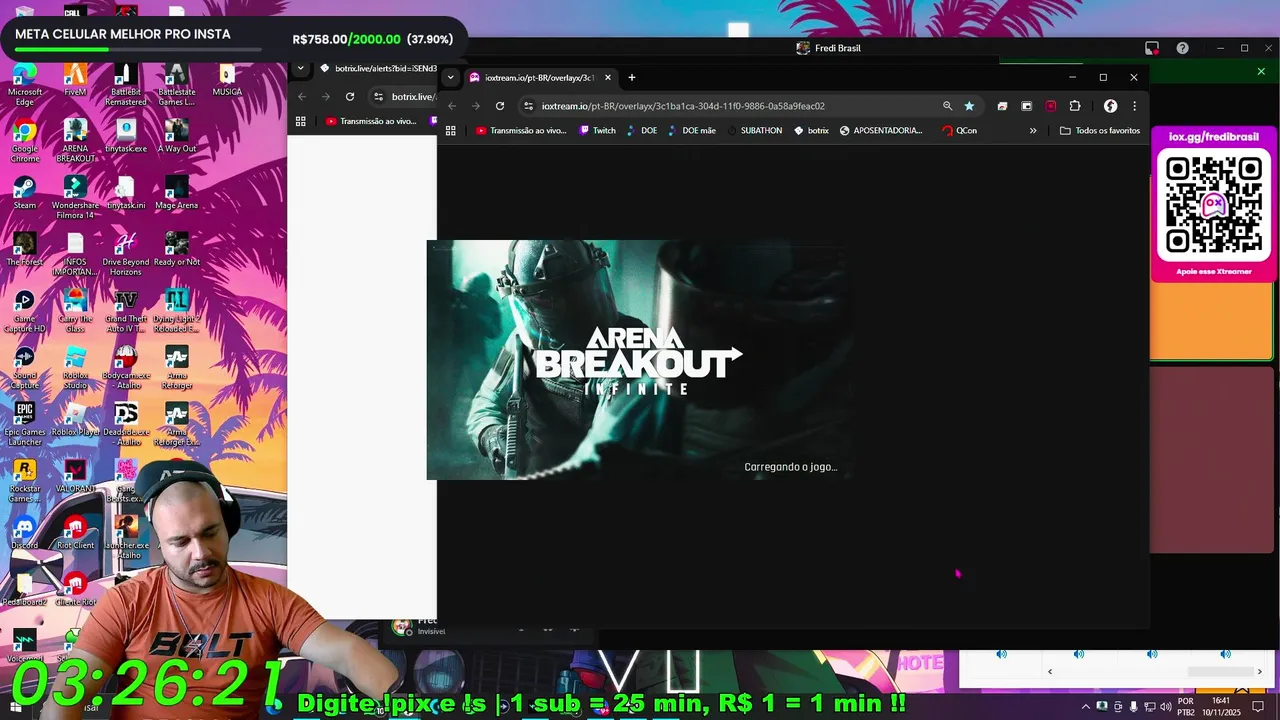Open the Game Capture HD shortcut

tap(25, 311)
